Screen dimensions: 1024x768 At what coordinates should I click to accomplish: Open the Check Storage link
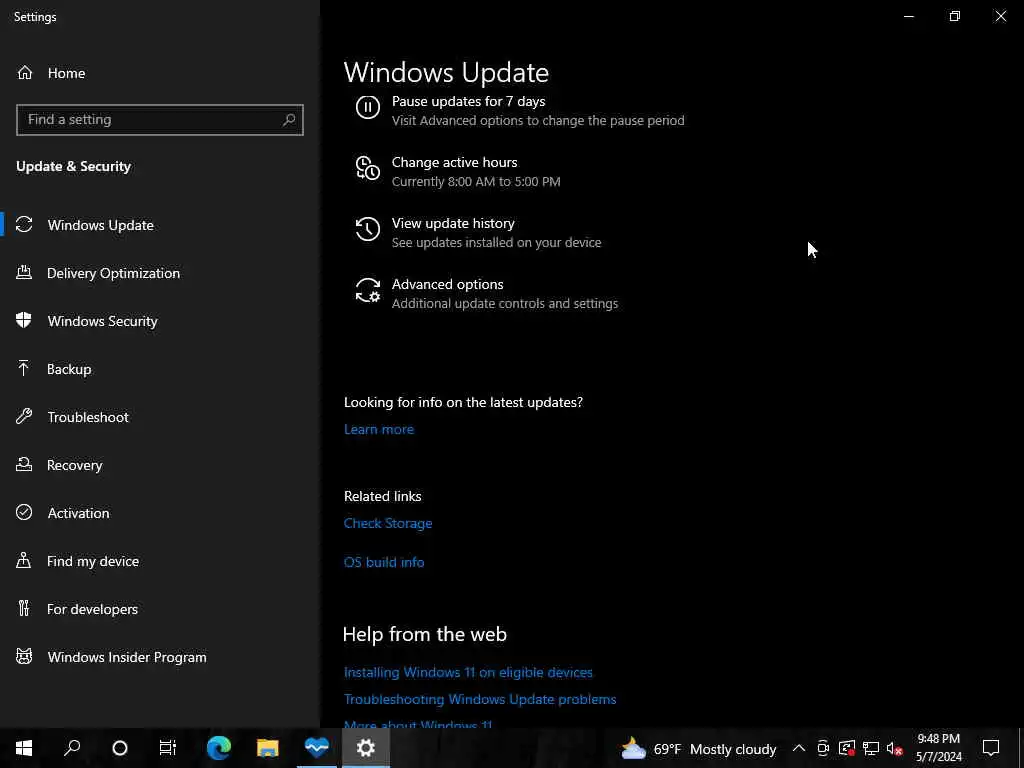[388, 523]
